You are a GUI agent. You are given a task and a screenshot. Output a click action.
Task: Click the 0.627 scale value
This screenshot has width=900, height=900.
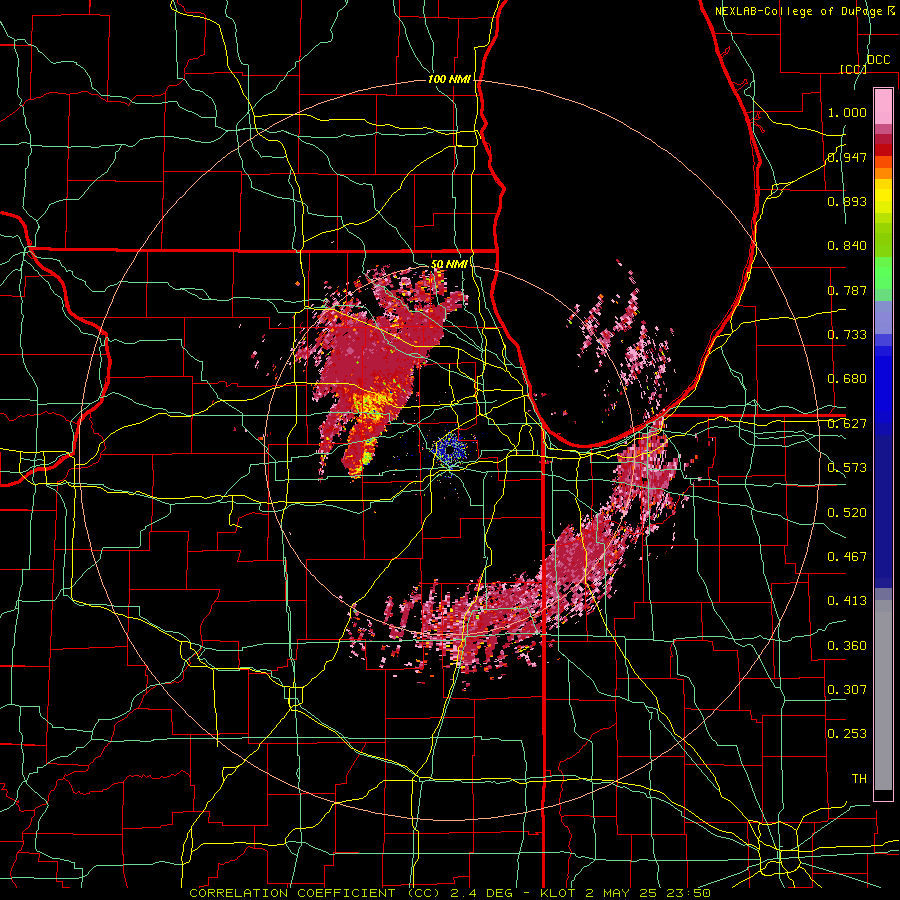point(847,424)
